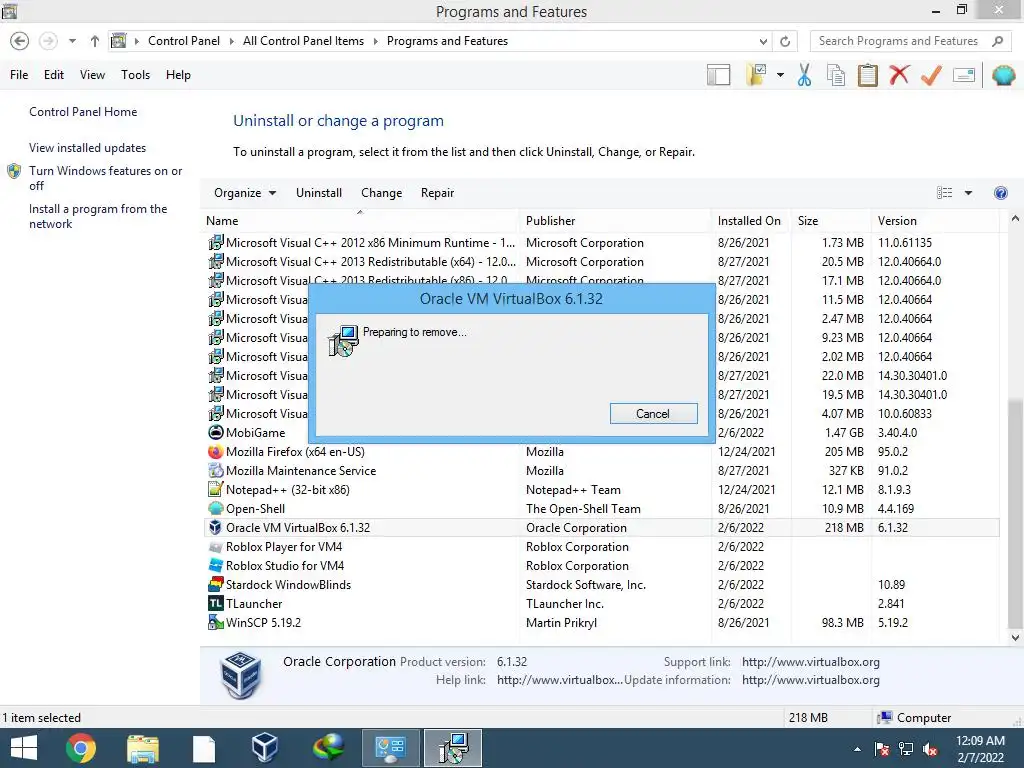Open the recent locations dropdown arrow
Viewport: 1024px width, 768px height.
pos(72,41)
